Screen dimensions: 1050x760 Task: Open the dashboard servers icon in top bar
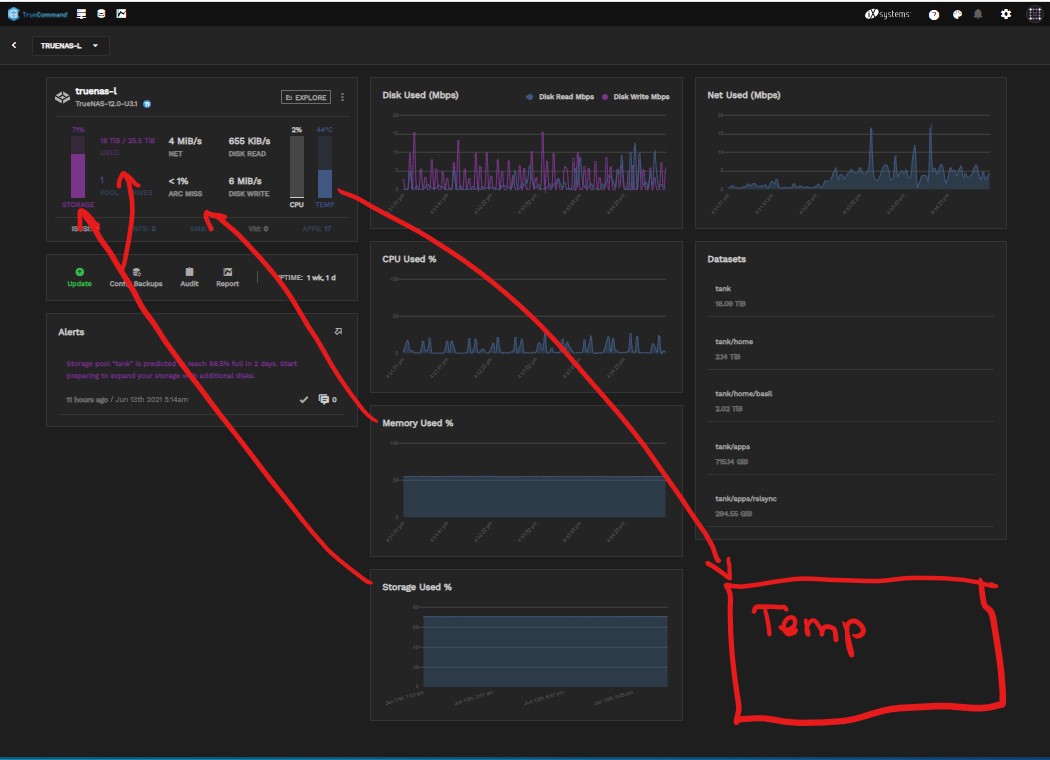point(82,14)
